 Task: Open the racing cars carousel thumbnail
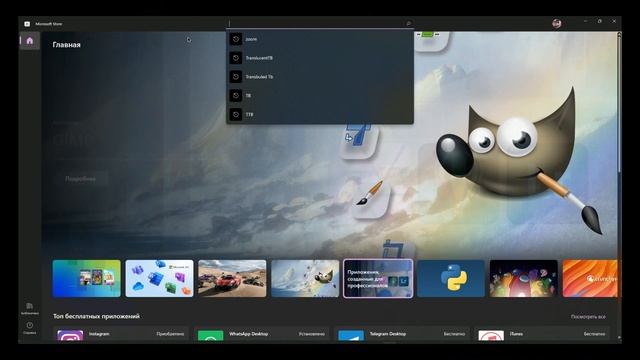point(232,278)
